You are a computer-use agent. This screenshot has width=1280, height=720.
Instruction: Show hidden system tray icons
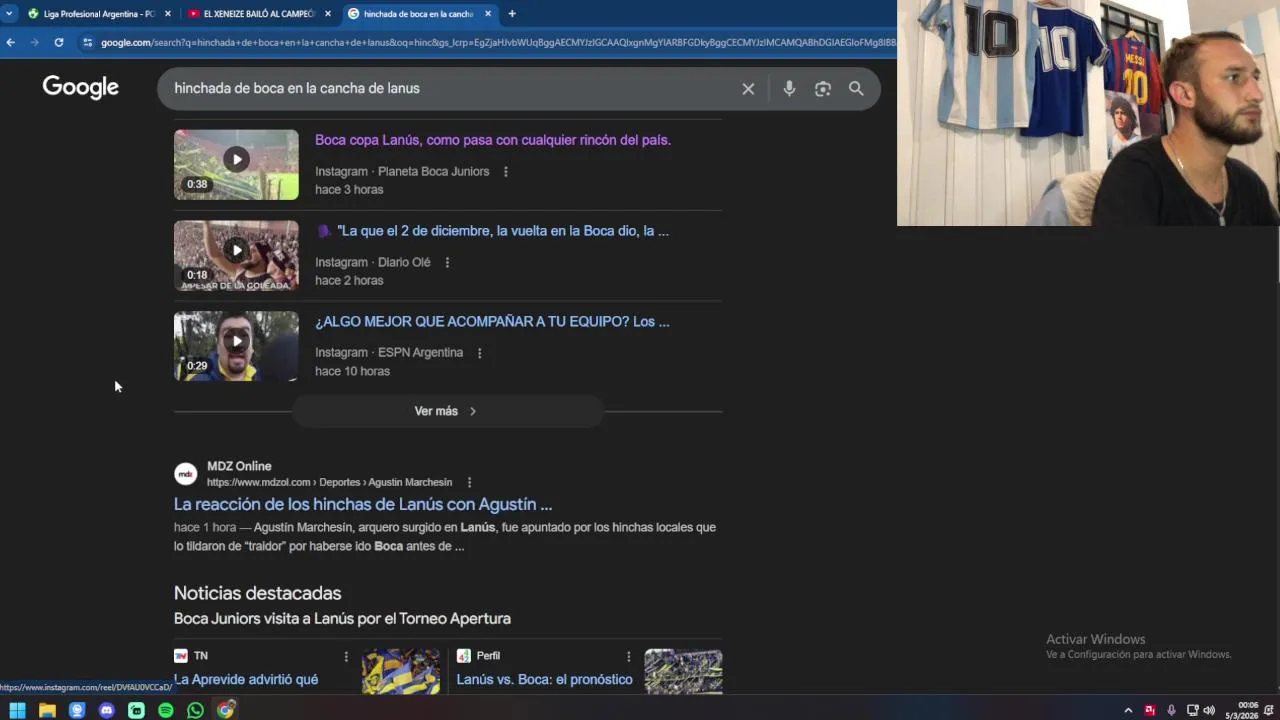(1128, 710)
